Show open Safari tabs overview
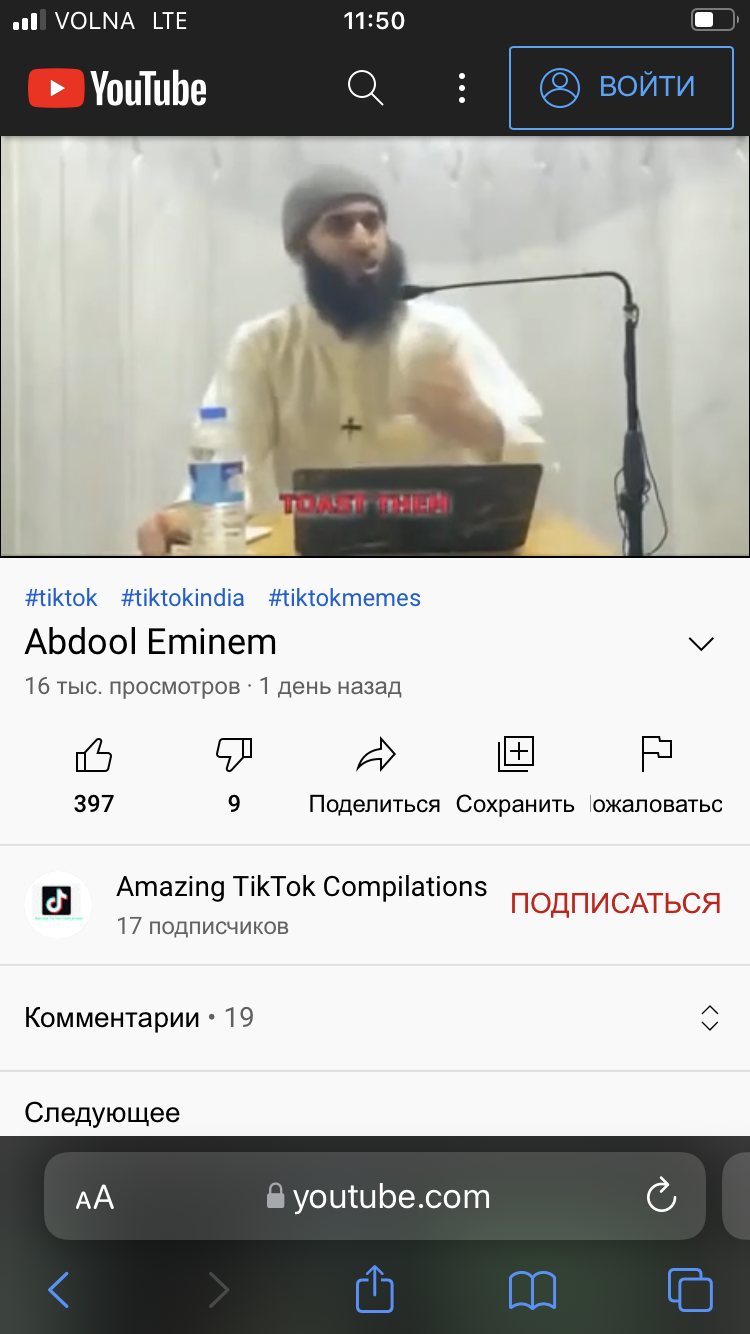Screen dimensions: 750x1334 (x=690, y=1289)
